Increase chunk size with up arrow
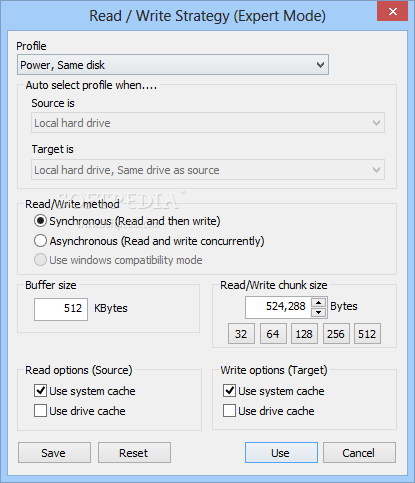The image size is (415, 483). [x=319, y=302]
